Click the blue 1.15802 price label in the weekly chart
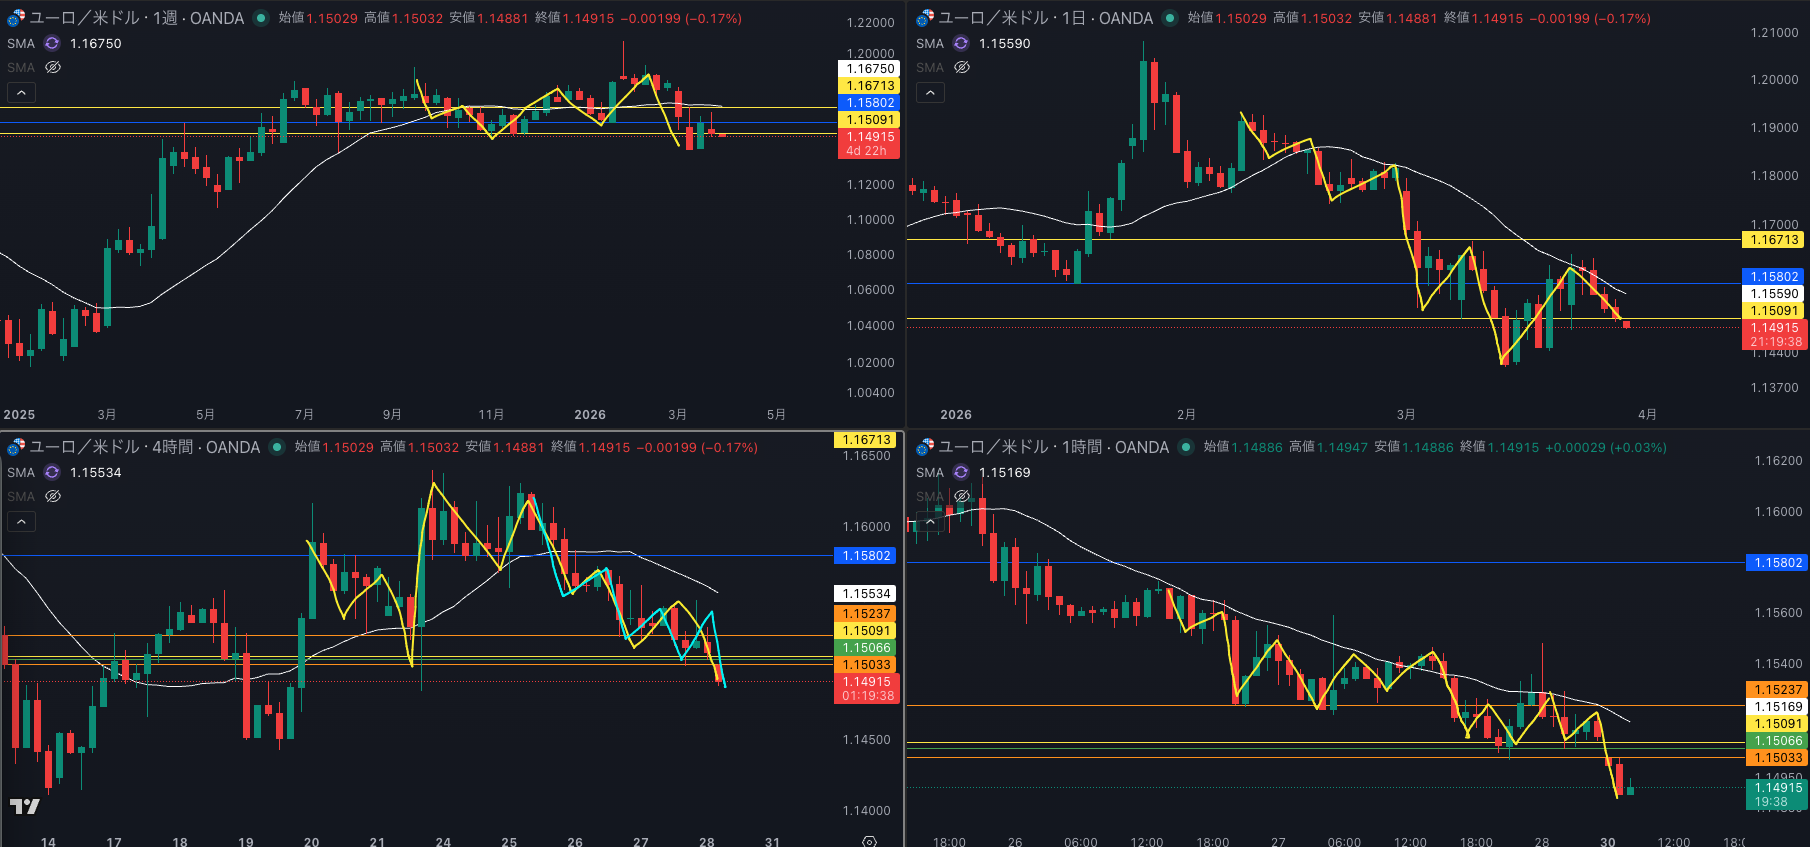1810x847 pixels. point(870,102)
